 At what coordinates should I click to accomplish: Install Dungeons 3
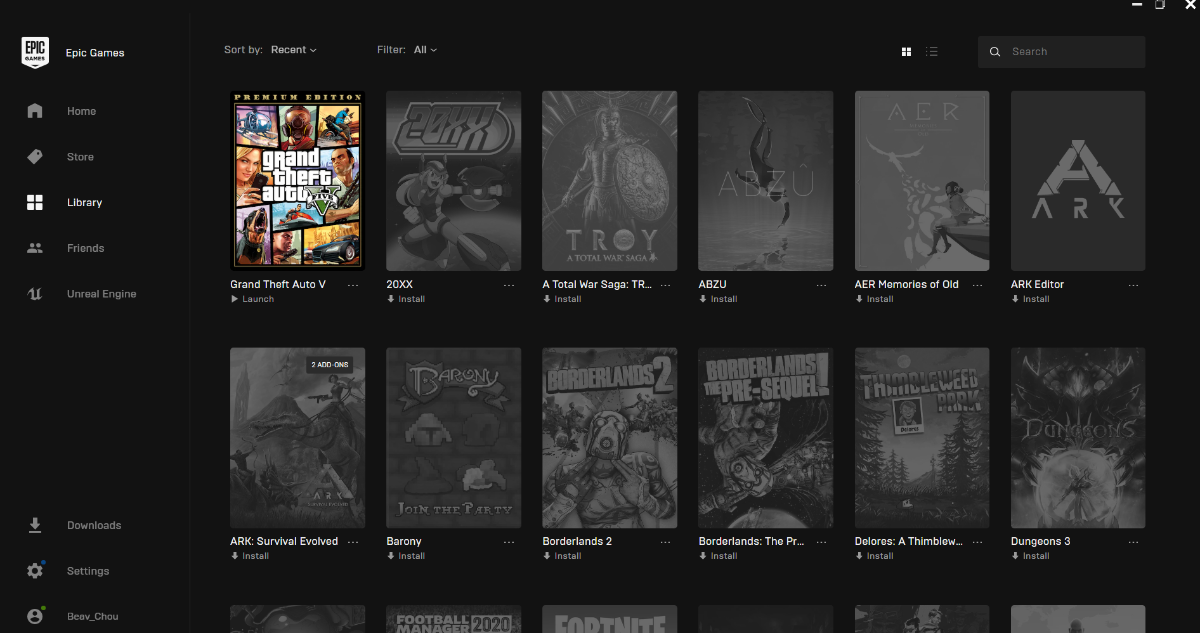[1030, 556]
